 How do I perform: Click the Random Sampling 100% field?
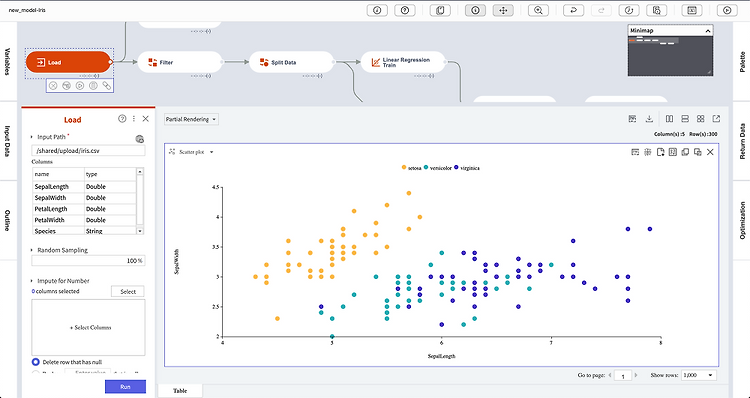click(88, 261)
